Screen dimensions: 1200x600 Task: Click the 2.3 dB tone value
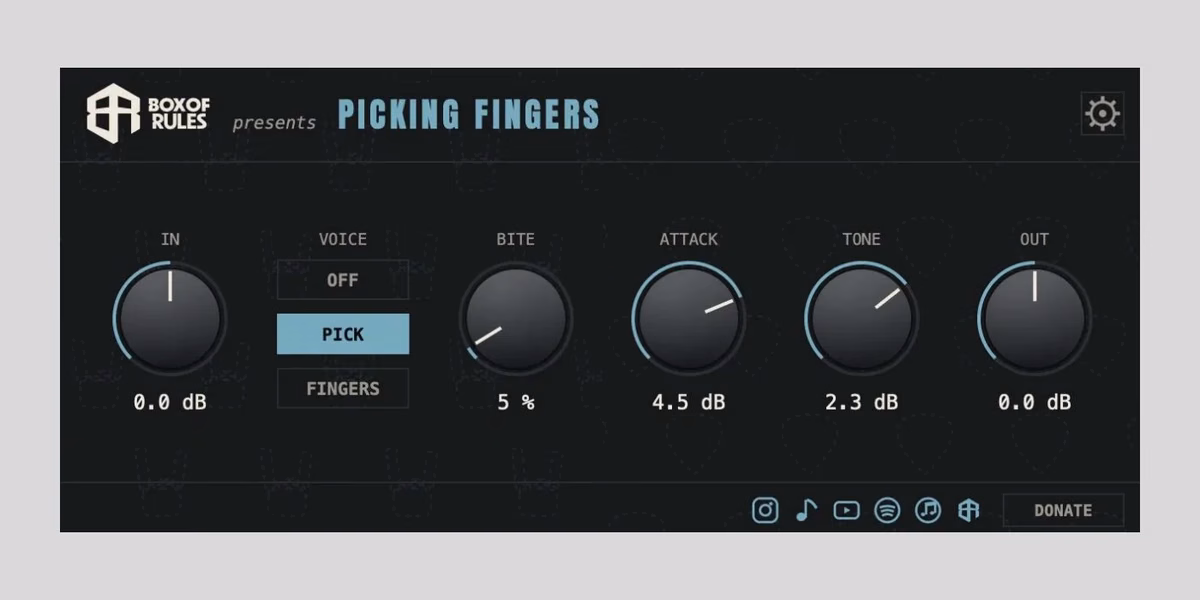click(861, 402)
